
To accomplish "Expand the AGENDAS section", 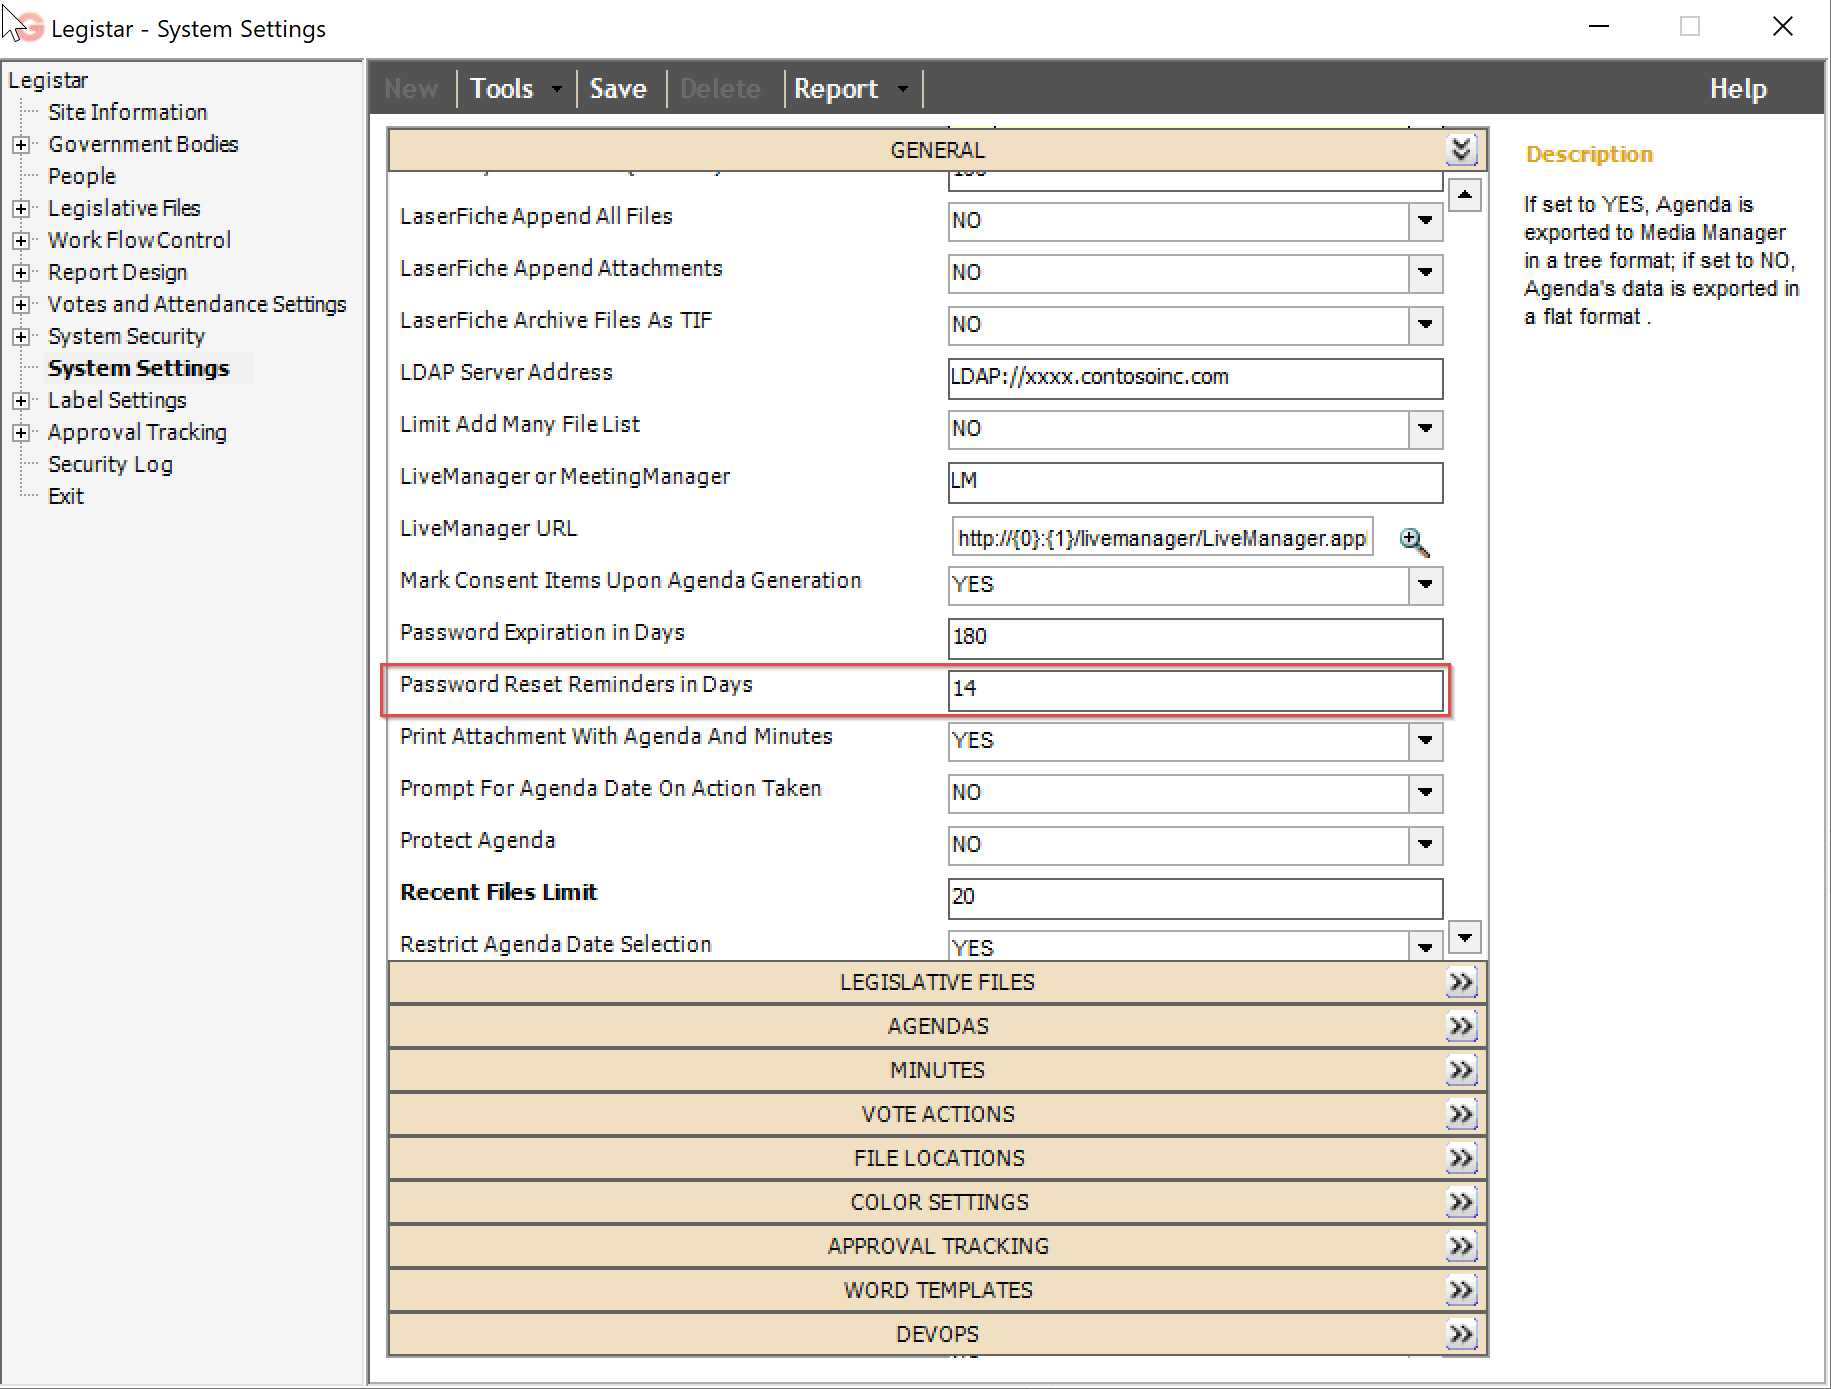I will 1462,1025.
